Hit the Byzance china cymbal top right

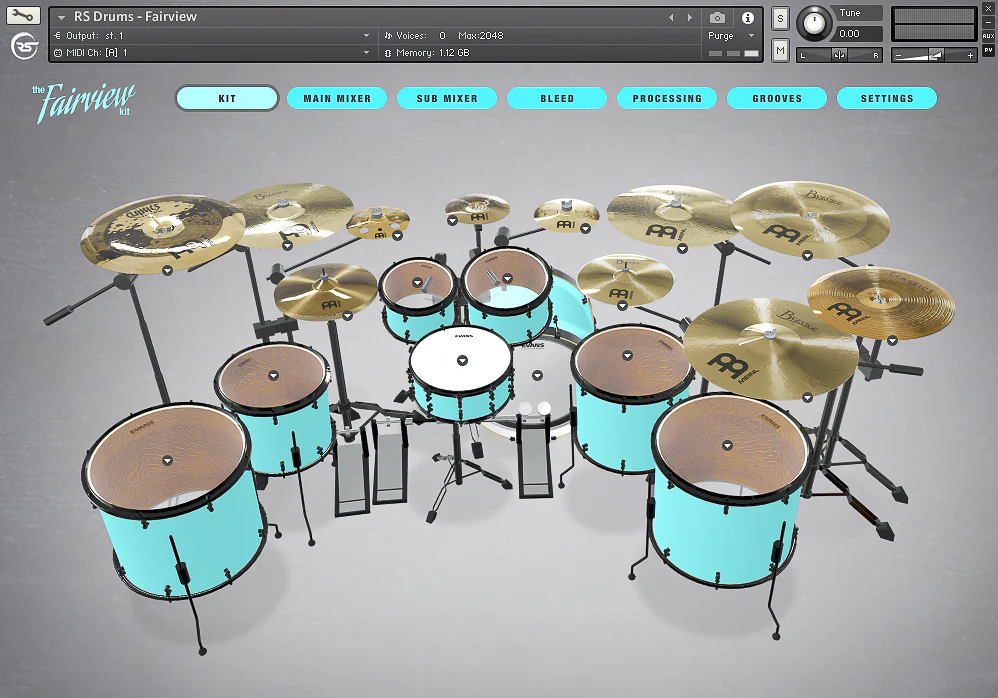(810, 218)
